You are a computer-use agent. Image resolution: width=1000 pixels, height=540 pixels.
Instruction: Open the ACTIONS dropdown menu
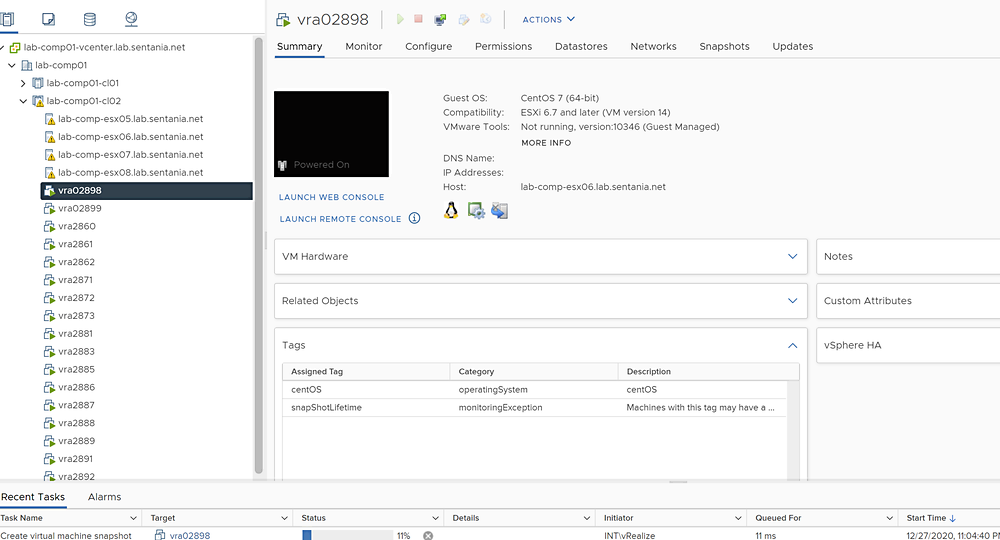[x=548, y=20]
